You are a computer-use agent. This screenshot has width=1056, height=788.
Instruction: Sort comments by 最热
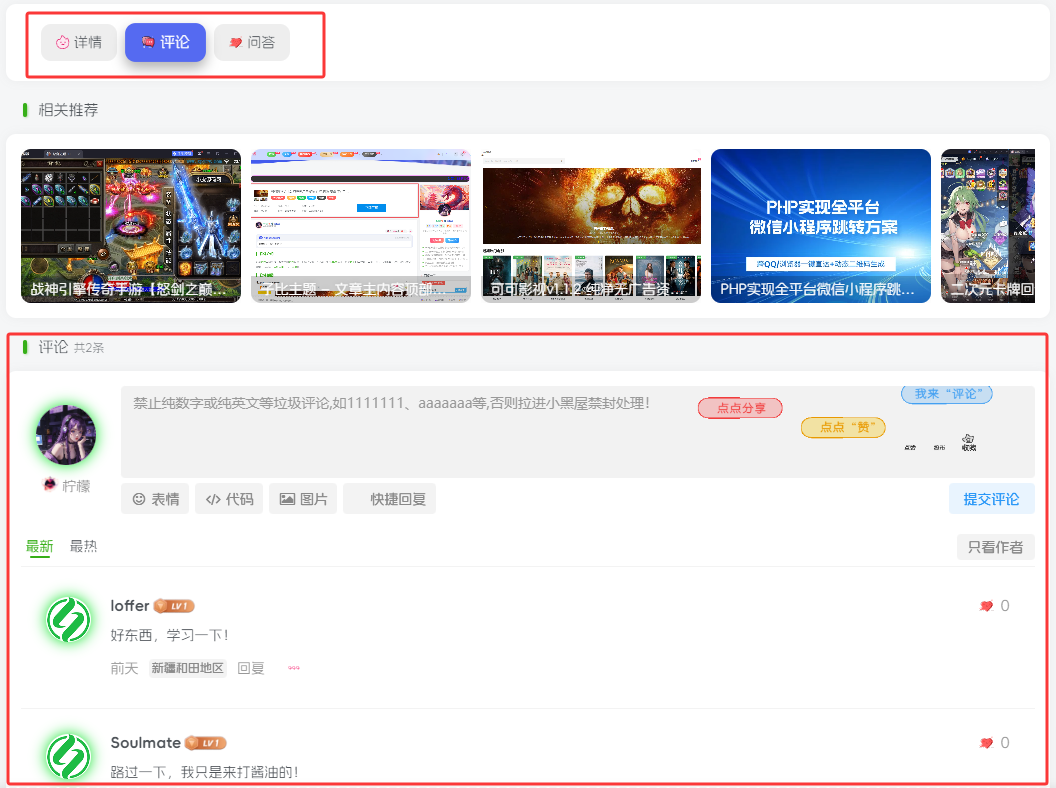(83, 546)
